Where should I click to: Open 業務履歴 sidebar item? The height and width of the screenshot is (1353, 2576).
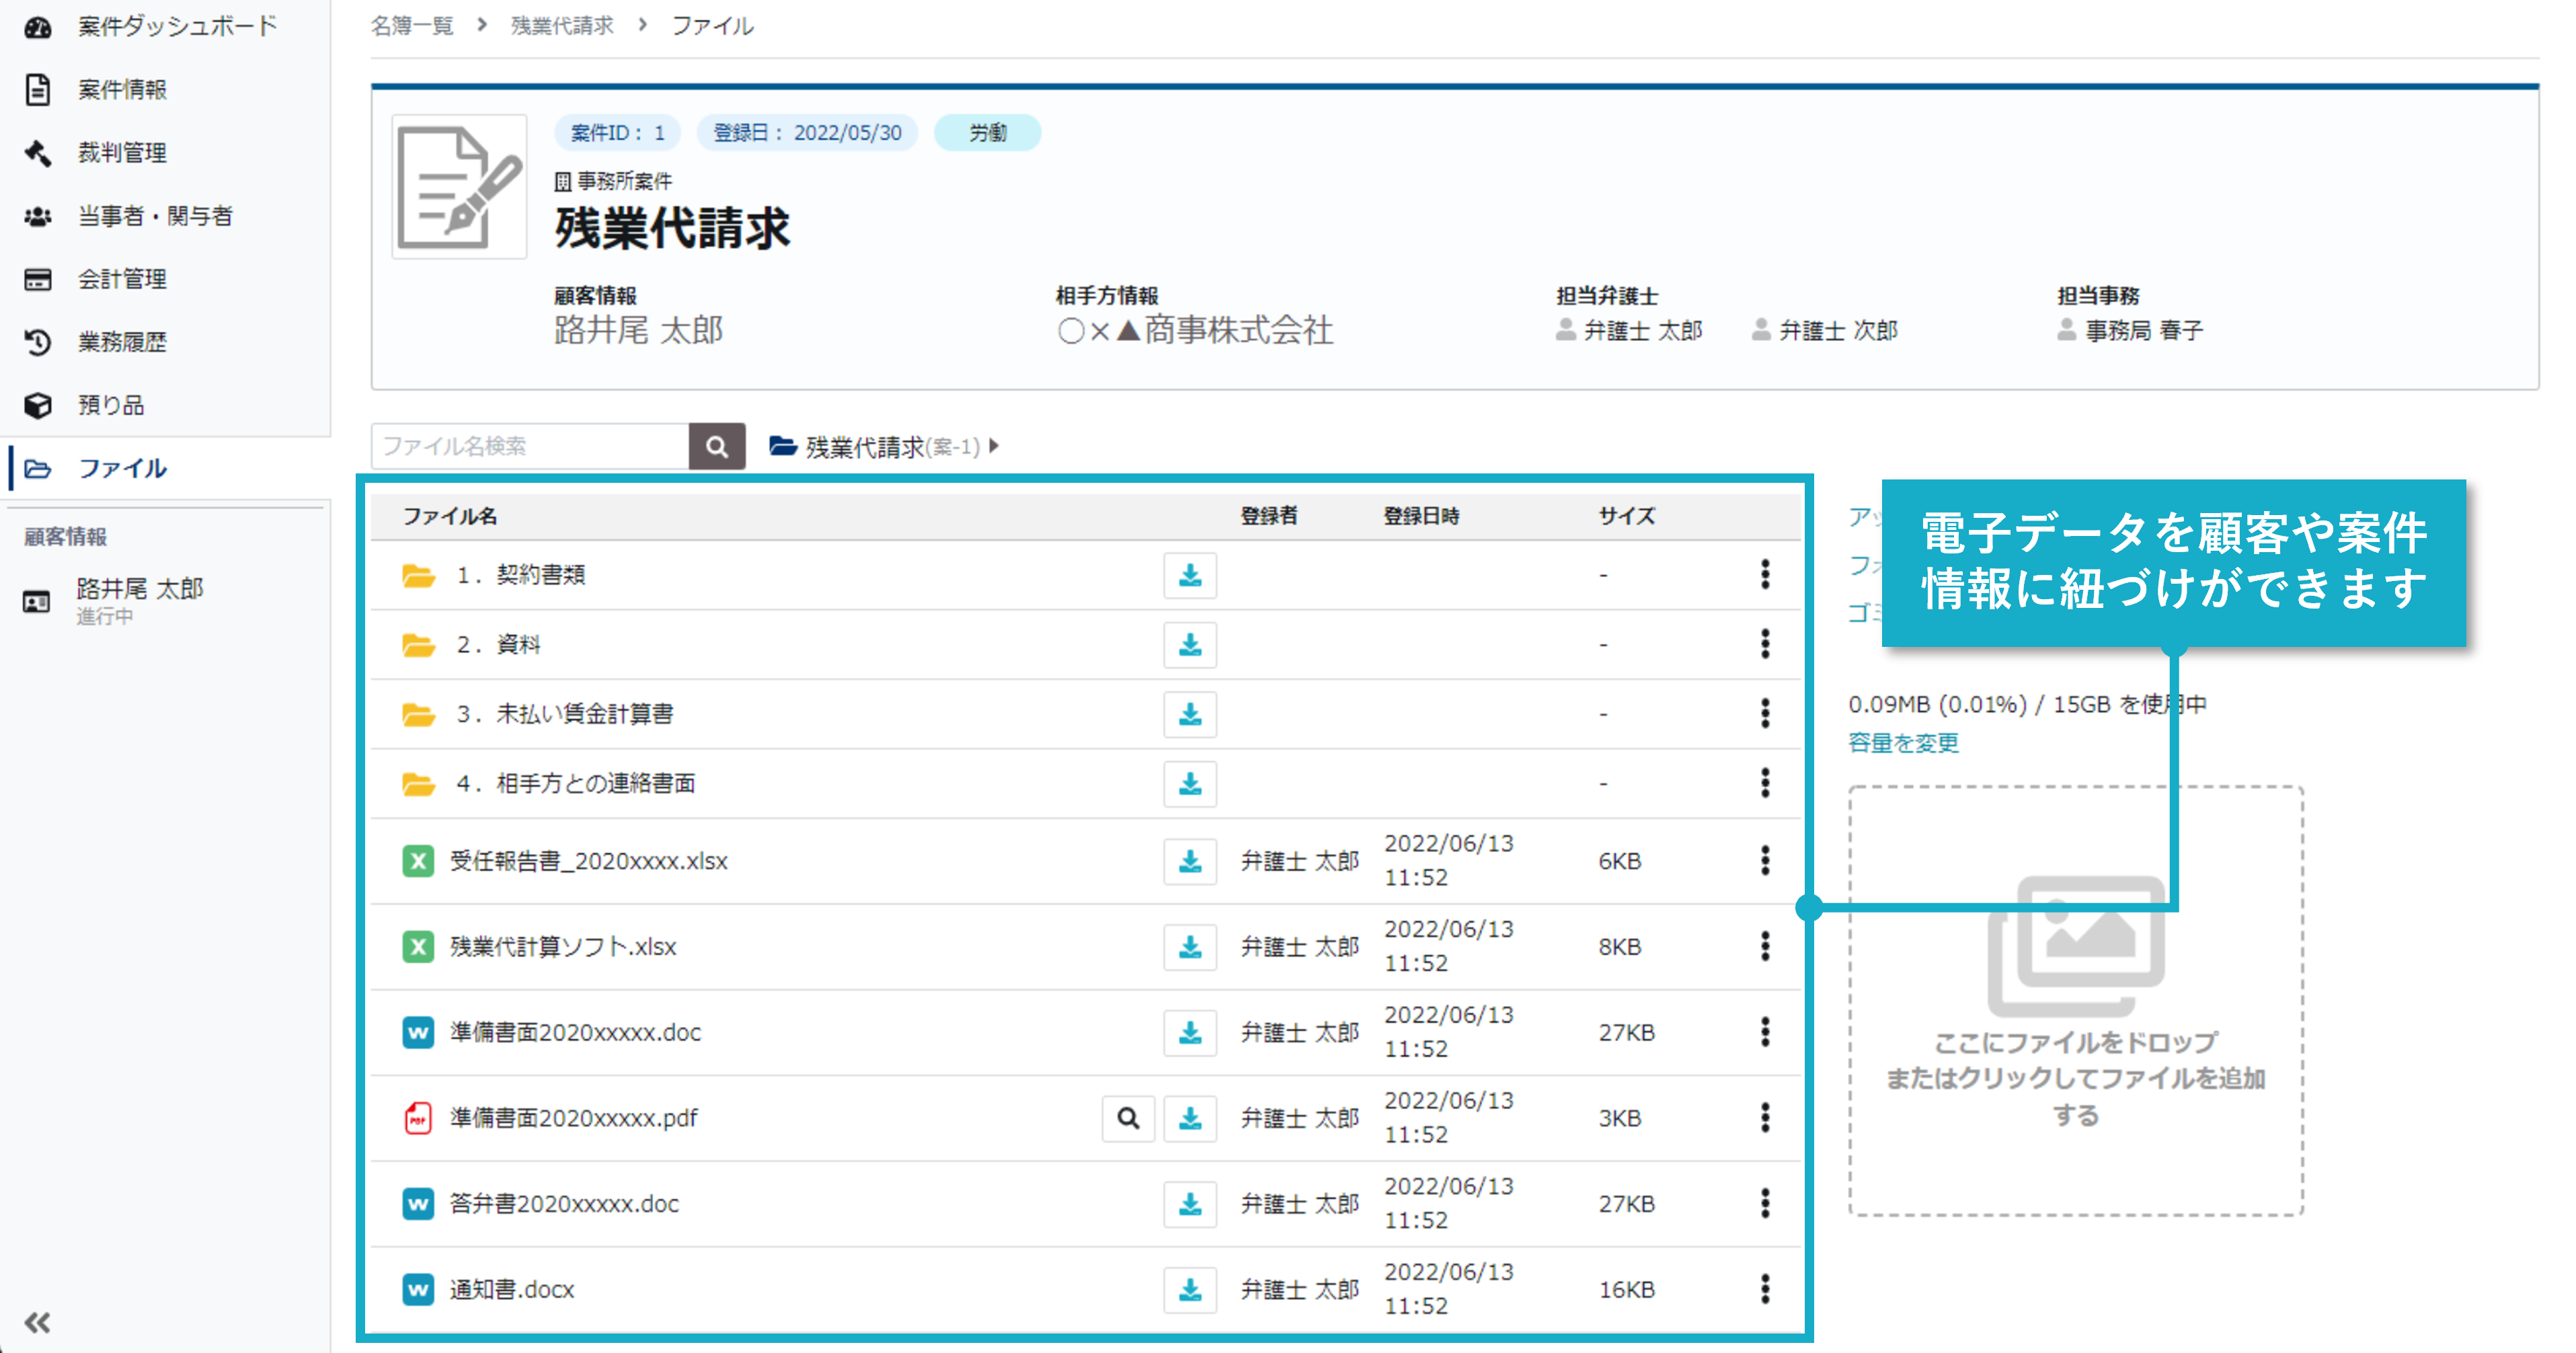pos(122,341)
